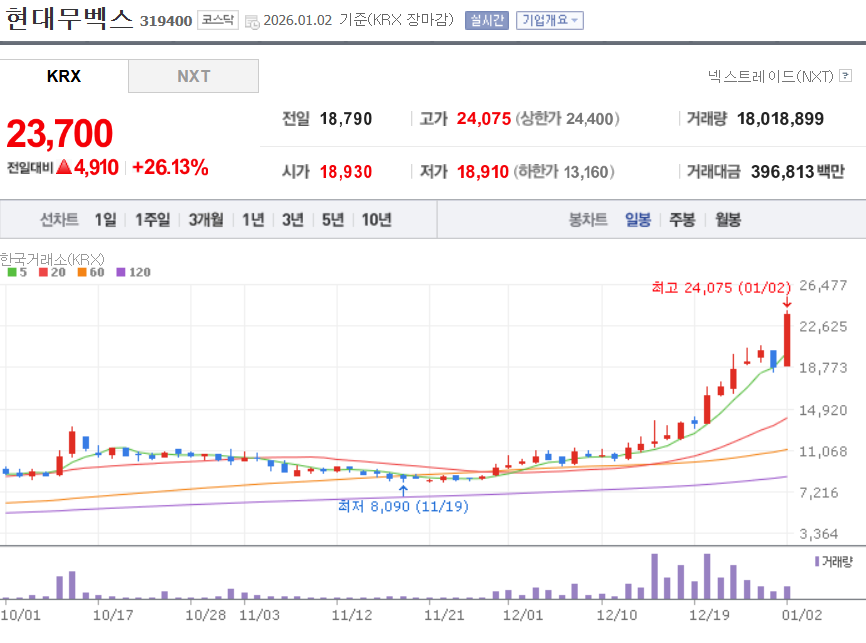This screenshot has width=866, height=643.
Task: Click the 코스닥 market badge
Action: [218, 20]
